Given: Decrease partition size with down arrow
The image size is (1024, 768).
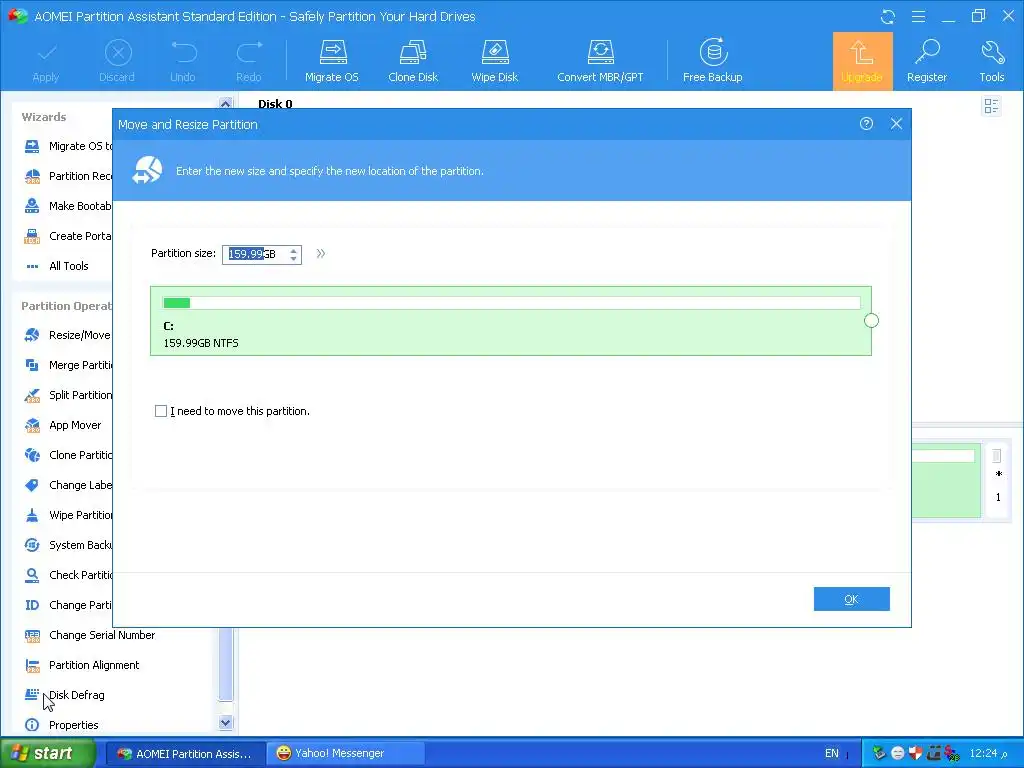Looking at the screenshot, I should point(294,259).
